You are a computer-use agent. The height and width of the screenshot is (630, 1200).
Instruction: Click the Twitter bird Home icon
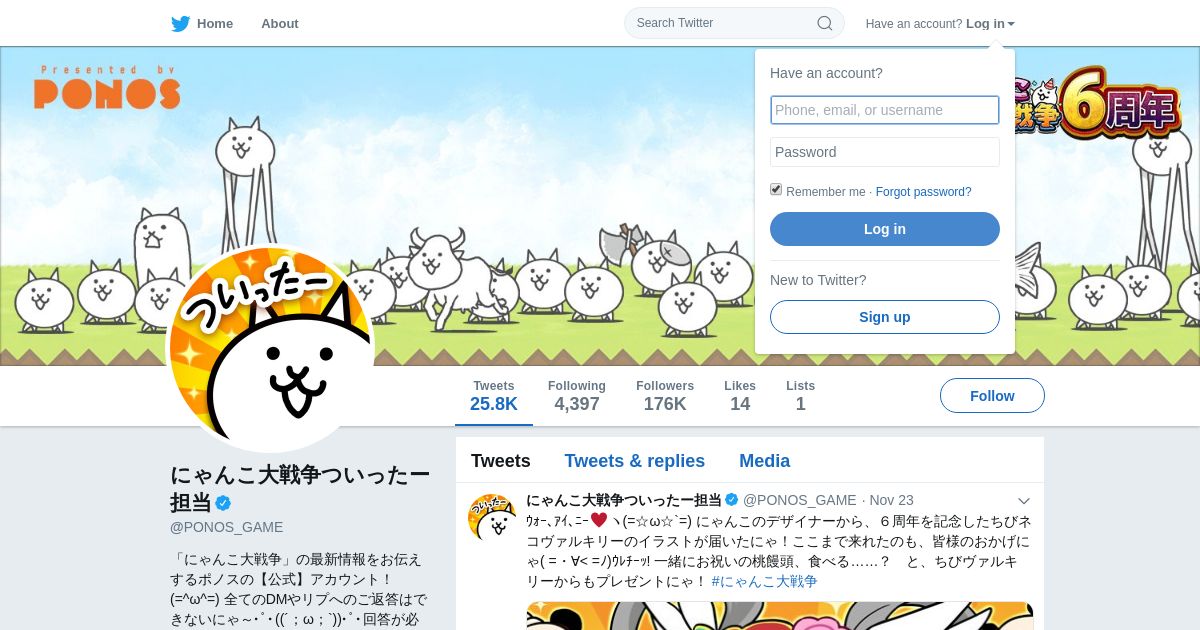tap(180, 24)
